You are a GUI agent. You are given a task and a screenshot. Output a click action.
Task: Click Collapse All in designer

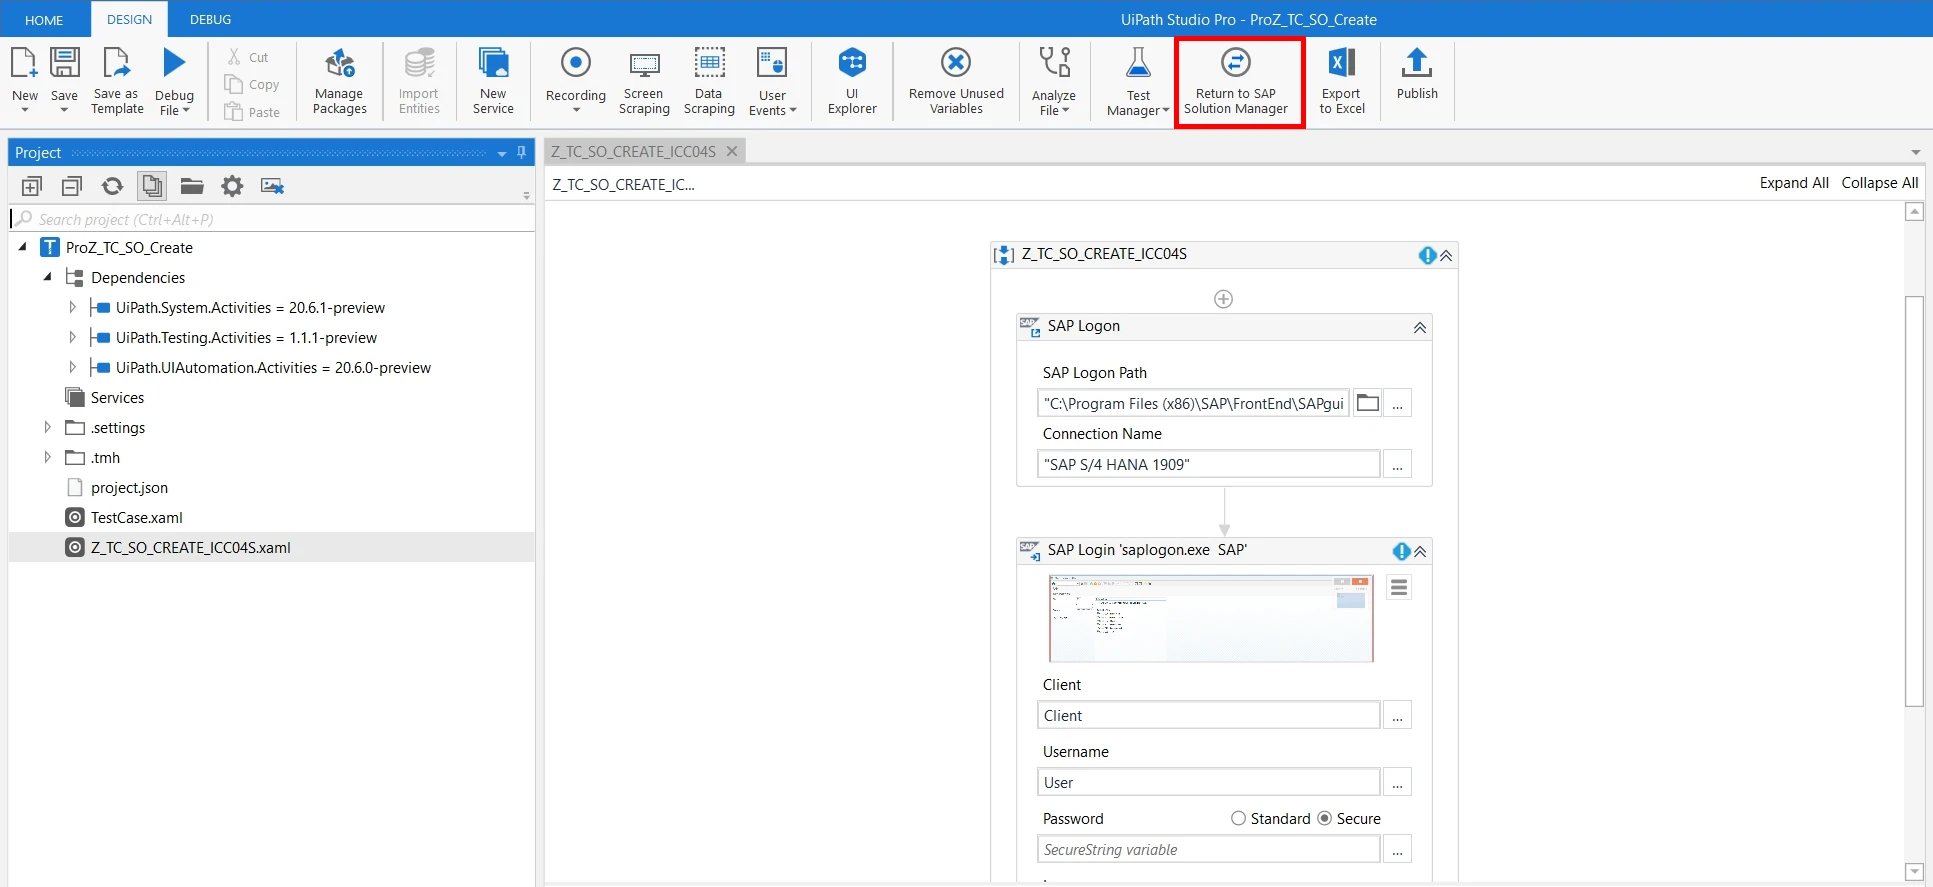[x=1880, y=183]
